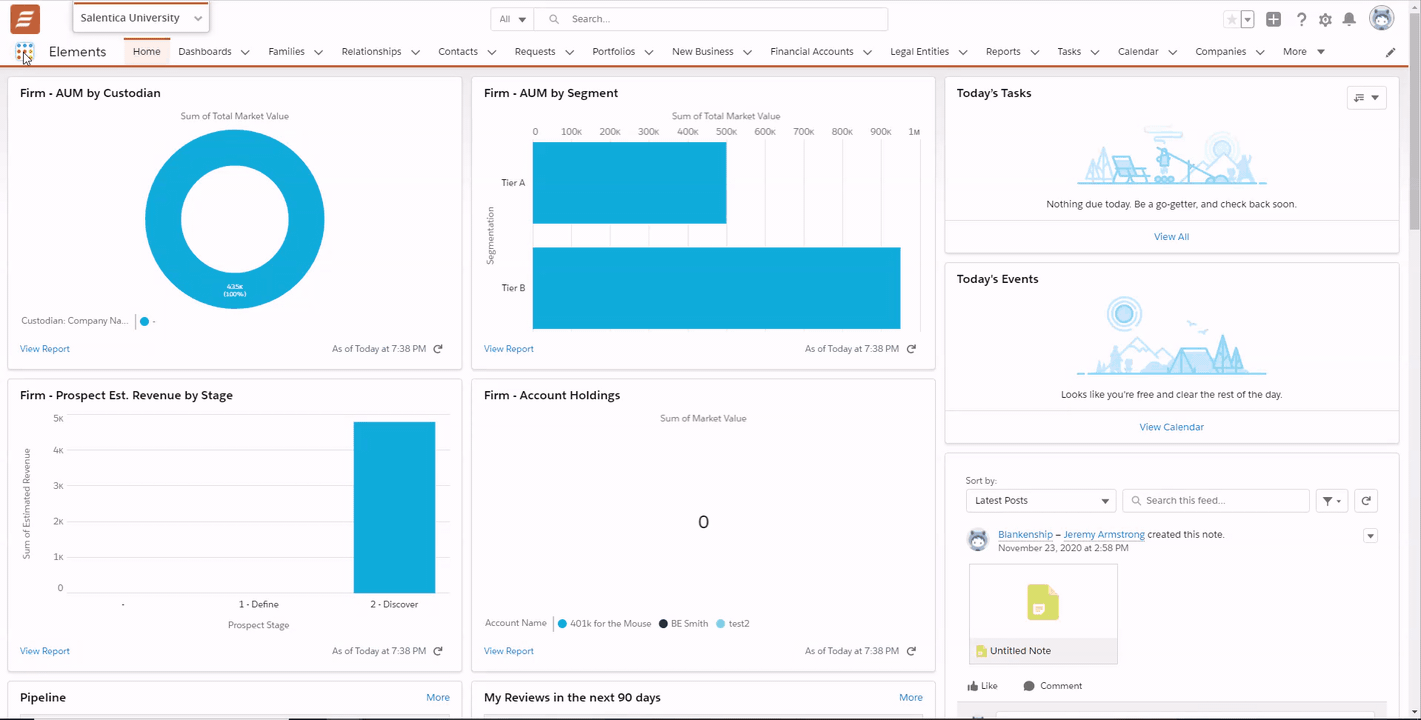Image resolution: width=1421 pixels, height=720 pixels.
Task: Open the search scope All dropdown
Action: tap(512, 19)
